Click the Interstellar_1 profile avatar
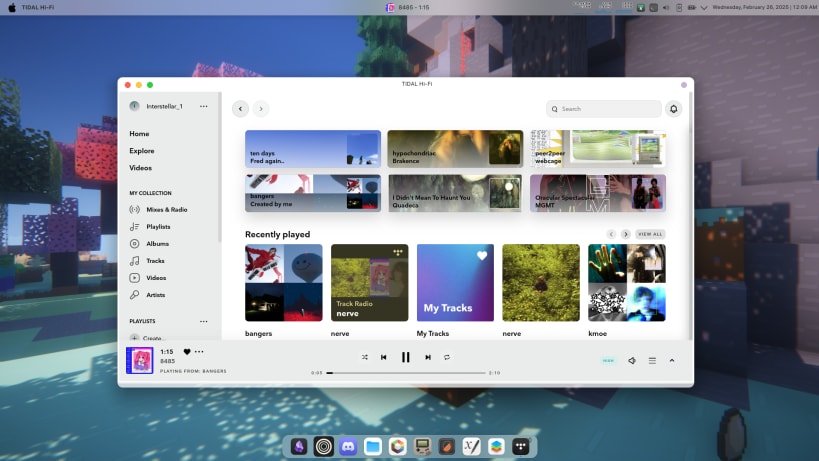819x461 pixels. coord(134,106)
